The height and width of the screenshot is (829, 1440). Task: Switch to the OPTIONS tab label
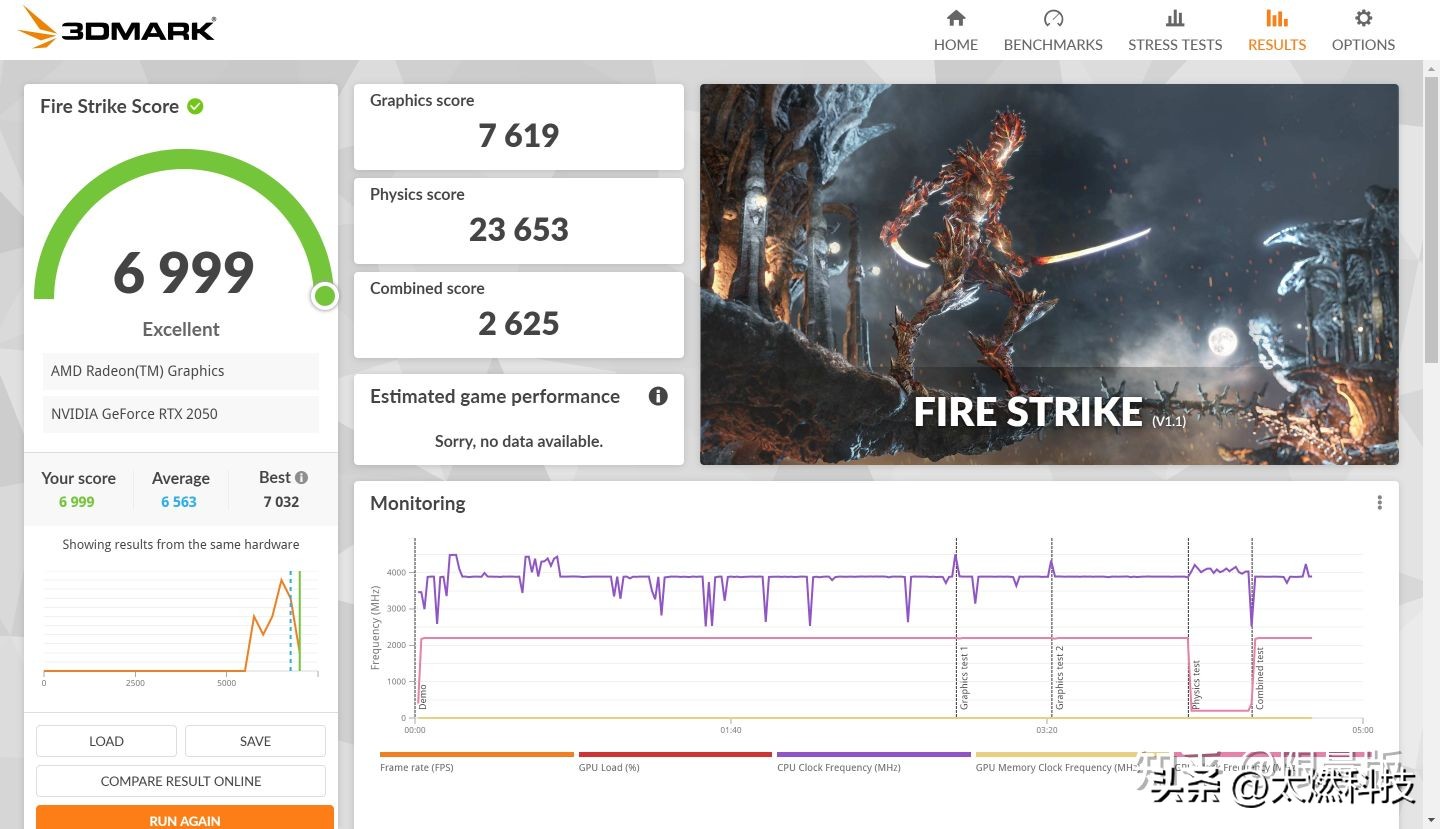1363,45
